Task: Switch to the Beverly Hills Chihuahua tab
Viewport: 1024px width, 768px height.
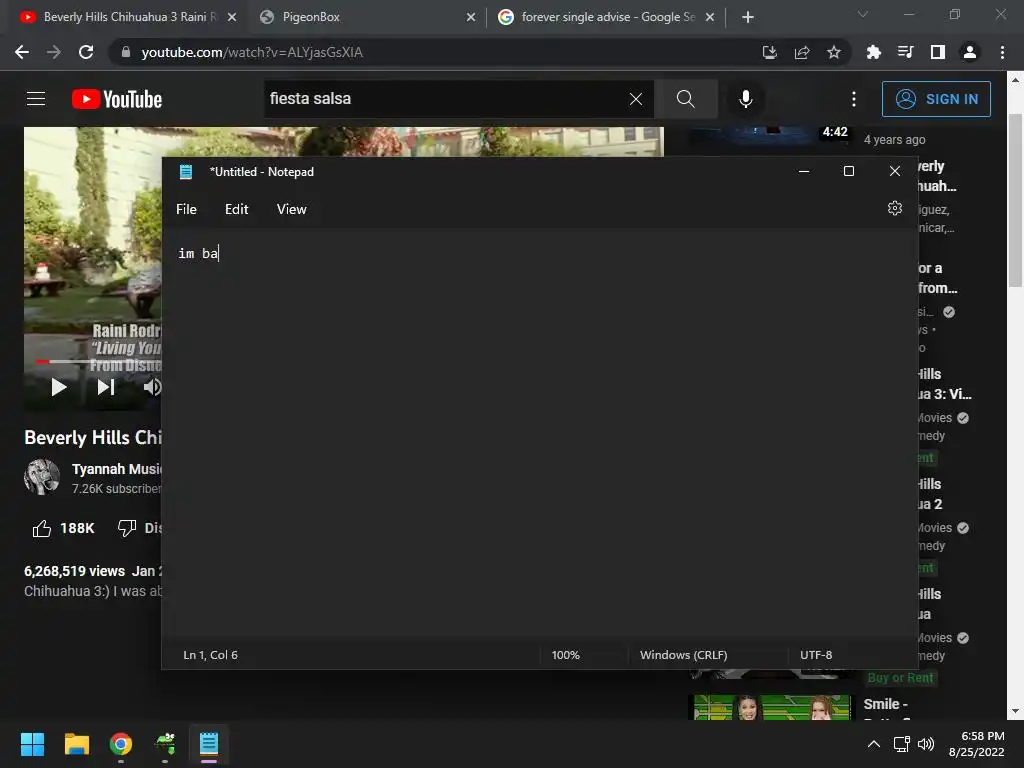Action: pyautogui.click(x=127, y=17)
